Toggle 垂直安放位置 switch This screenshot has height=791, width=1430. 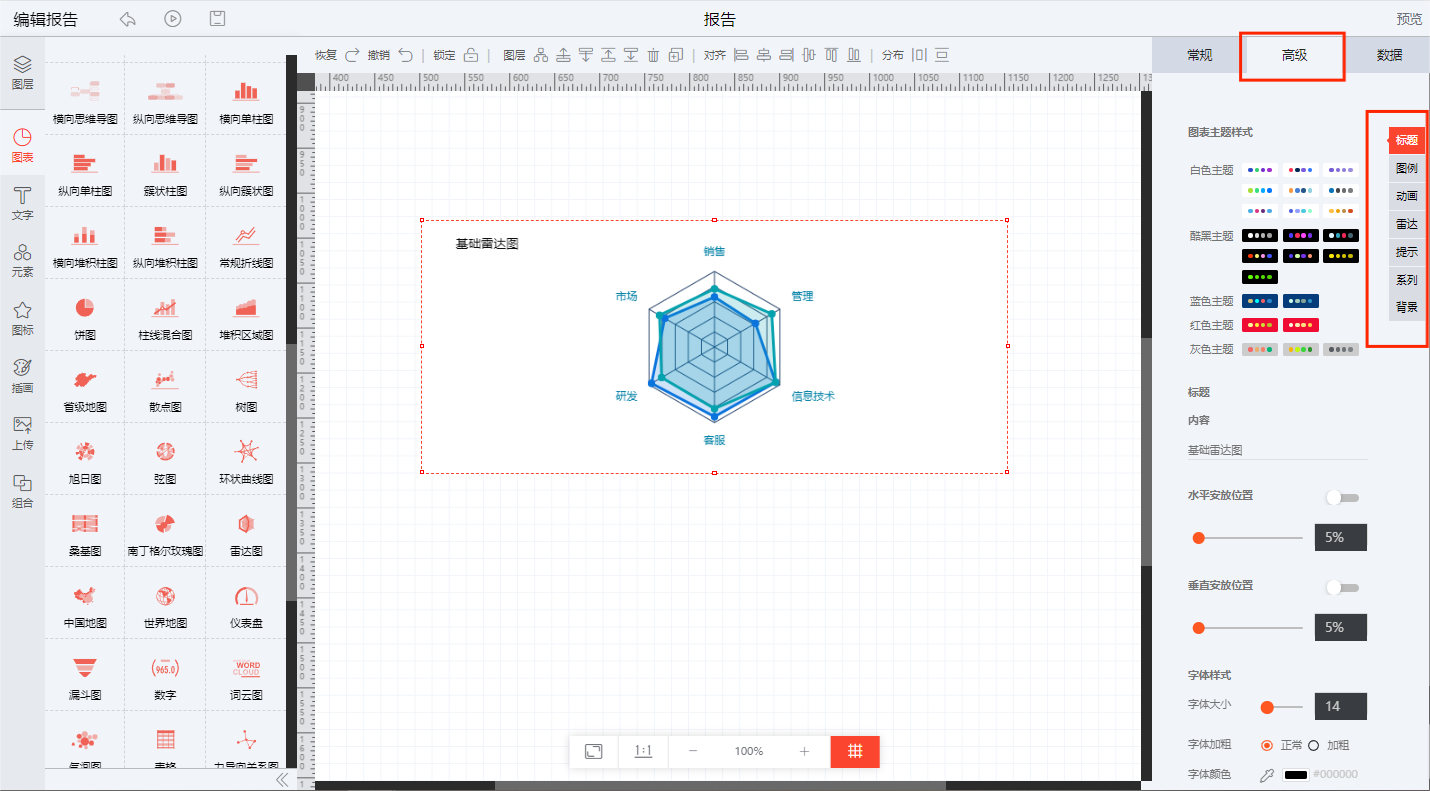coord(1341,587)
